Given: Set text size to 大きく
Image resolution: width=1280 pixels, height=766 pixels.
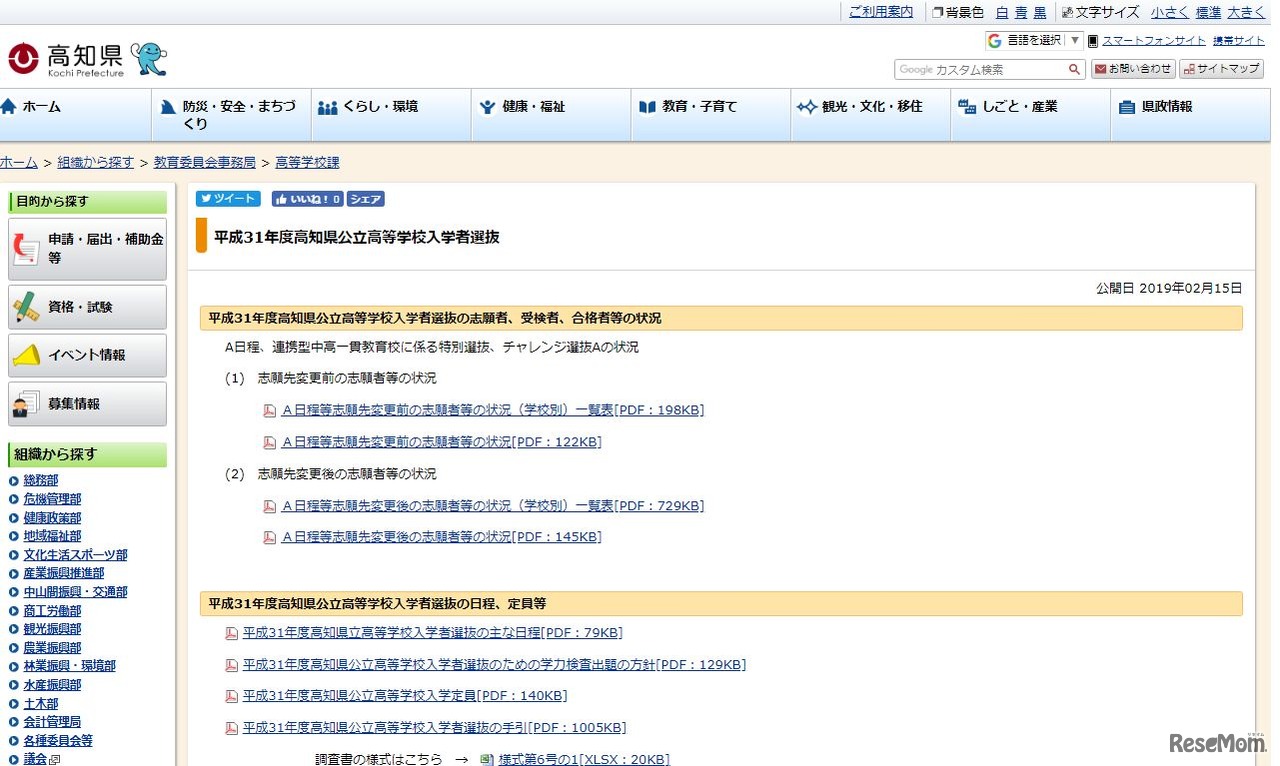Looking at the screenshot, I should click(x=1246, y=13).
